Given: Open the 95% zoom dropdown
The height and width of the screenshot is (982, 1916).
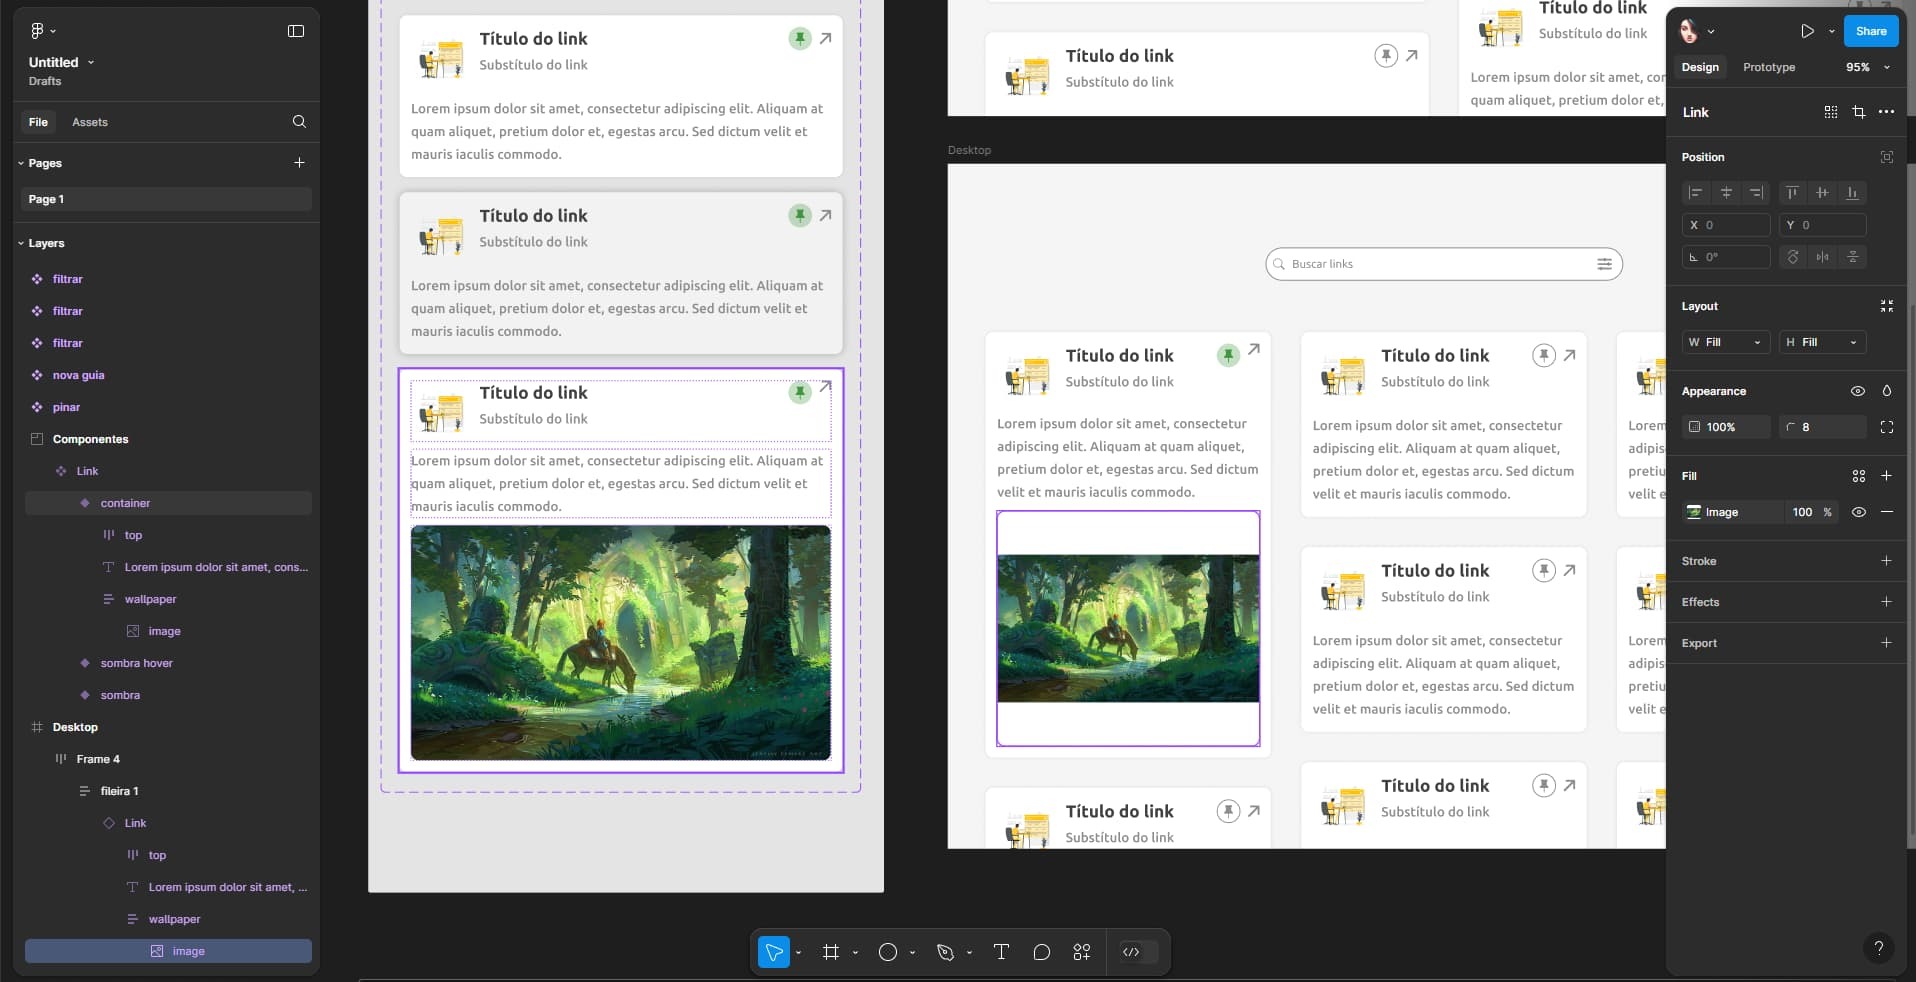Looking at the screenshot, I should click(1868, 67).
